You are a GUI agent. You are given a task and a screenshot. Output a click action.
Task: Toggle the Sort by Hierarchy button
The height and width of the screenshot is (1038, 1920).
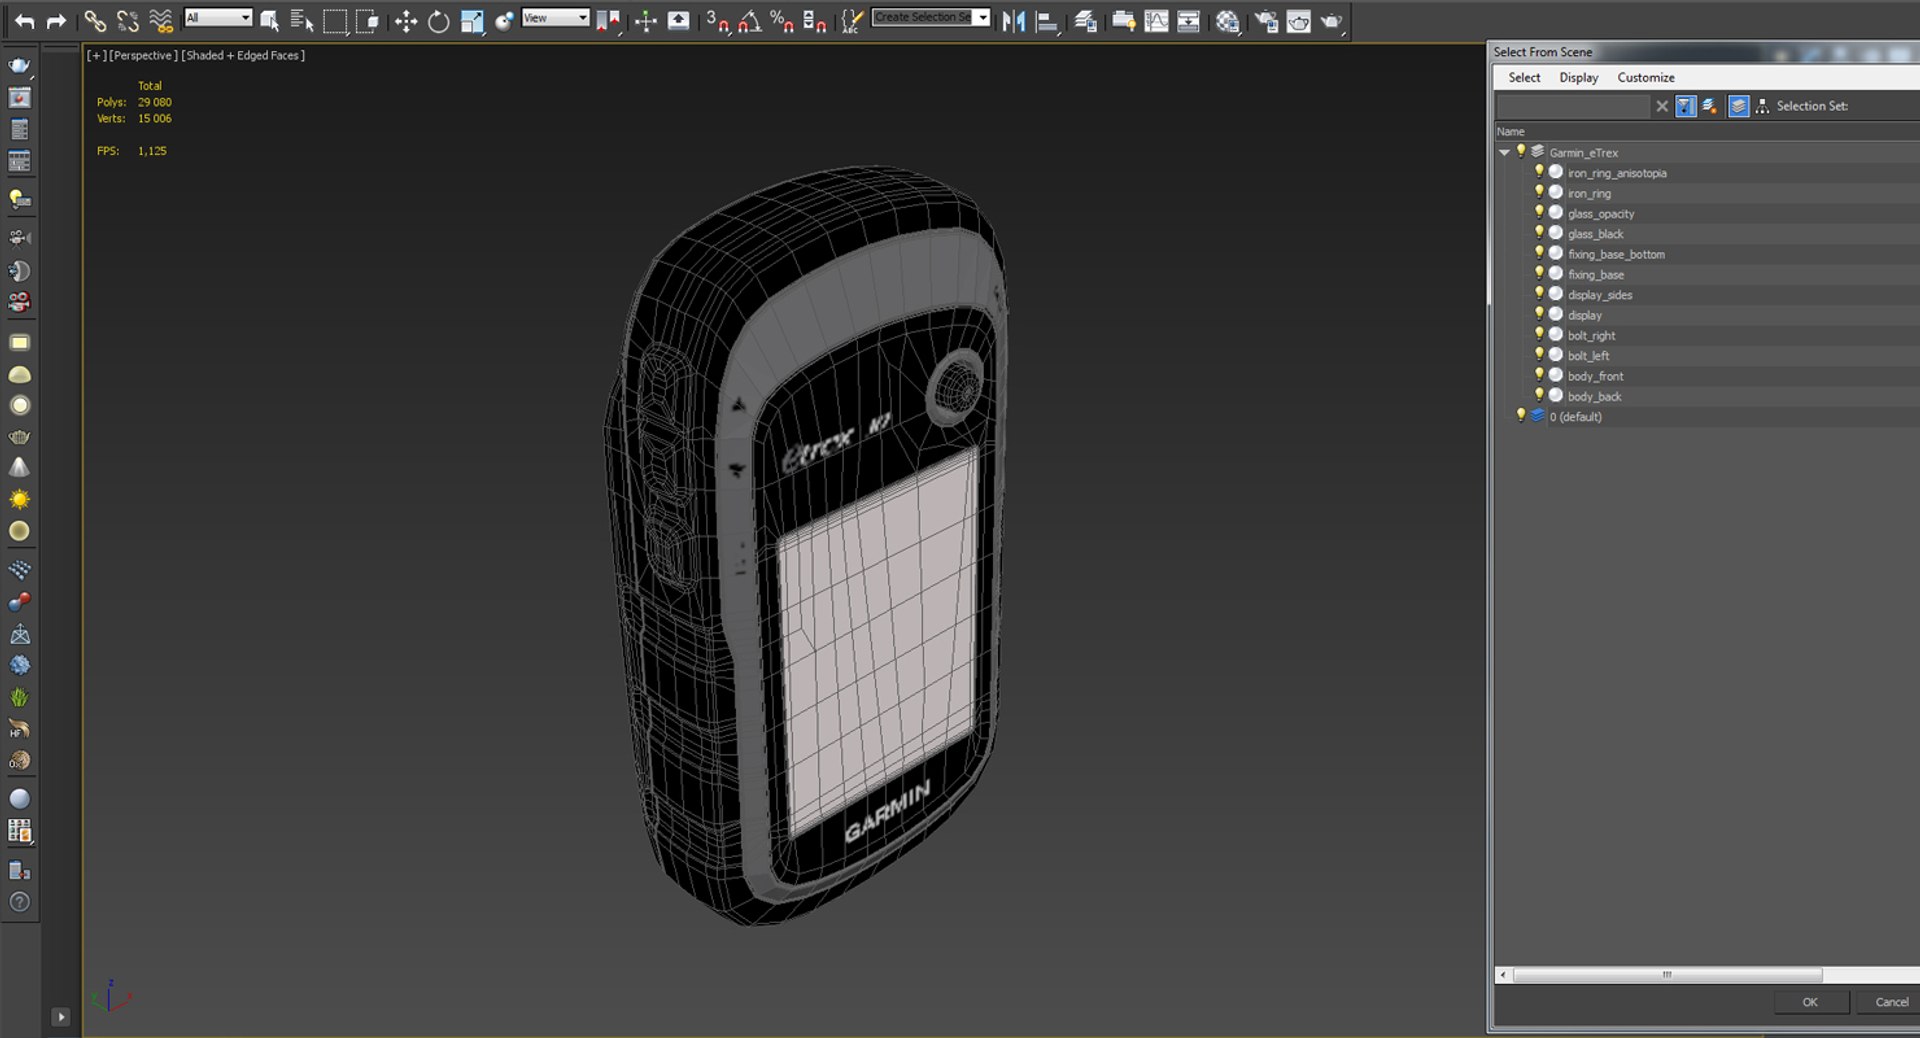coord(1762,106)
